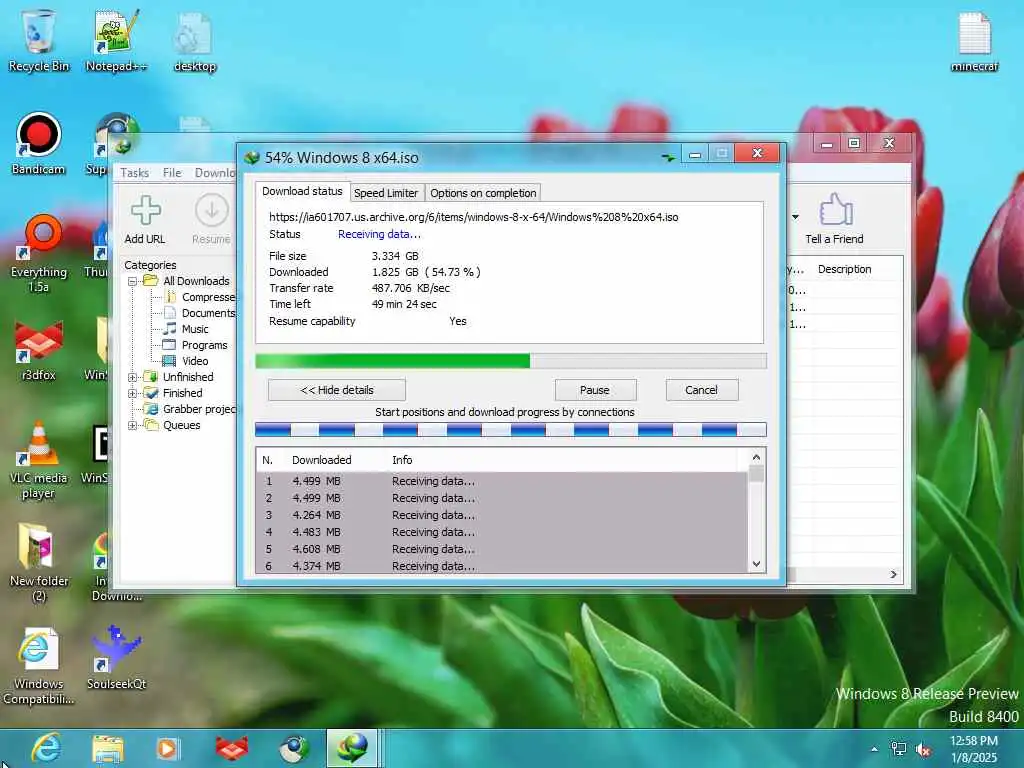
Task: Click the network icon in system tray
Action: pos(899,750)
